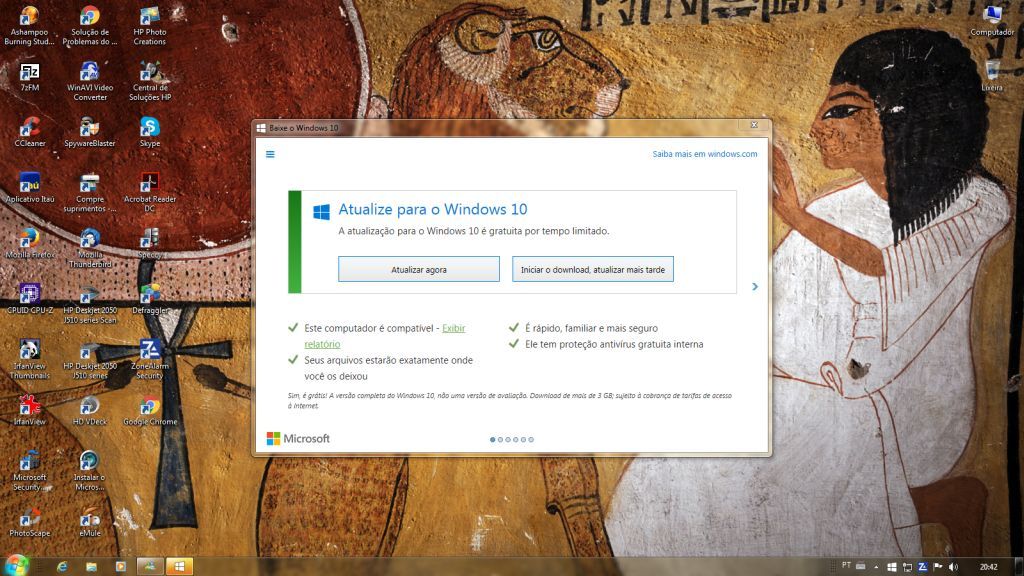Screen dimensions: 1024x576
Task: Select the CPUID CPU-Z desktop icon
Action: point(29,299)
